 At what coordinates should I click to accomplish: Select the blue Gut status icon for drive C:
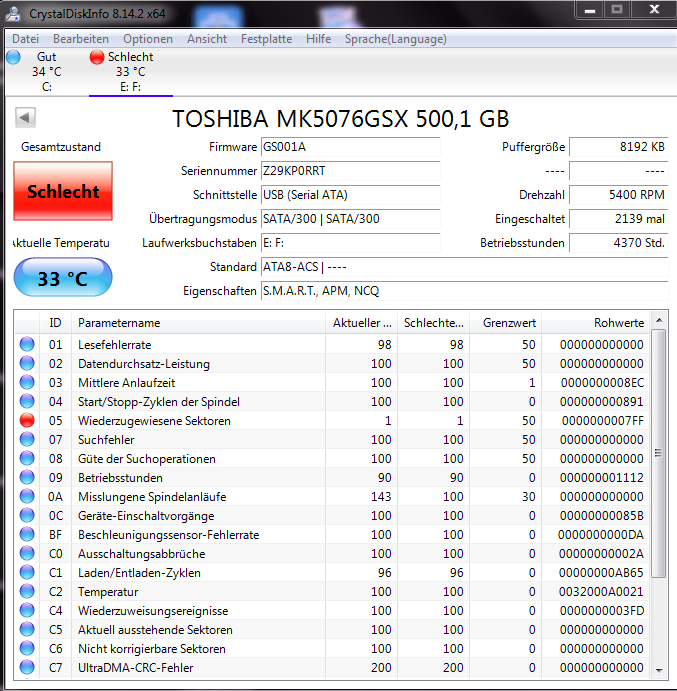pyautogui.click(x=13, y=57)
